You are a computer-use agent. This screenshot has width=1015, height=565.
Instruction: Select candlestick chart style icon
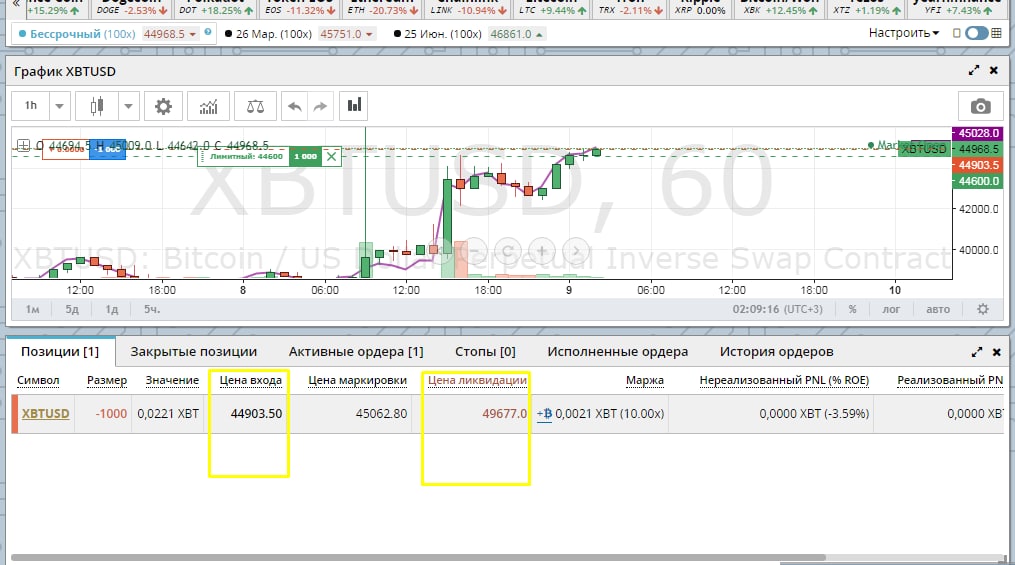click(97, 106)
